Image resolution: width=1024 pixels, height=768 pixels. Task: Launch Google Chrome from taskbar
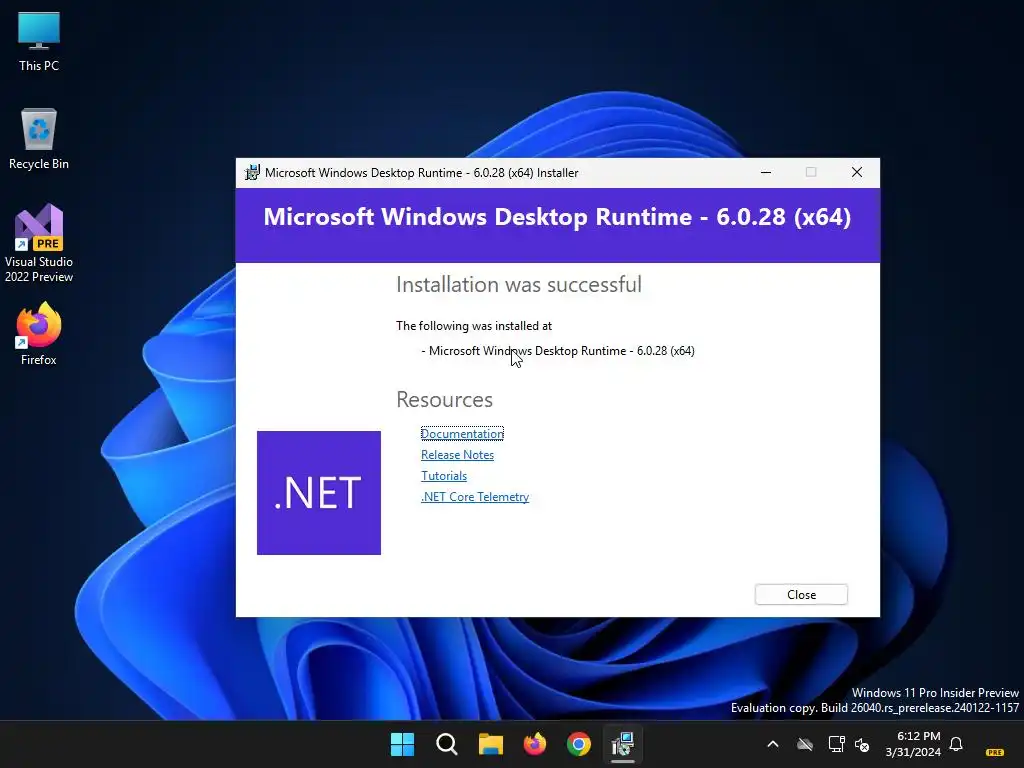point(579,744)
